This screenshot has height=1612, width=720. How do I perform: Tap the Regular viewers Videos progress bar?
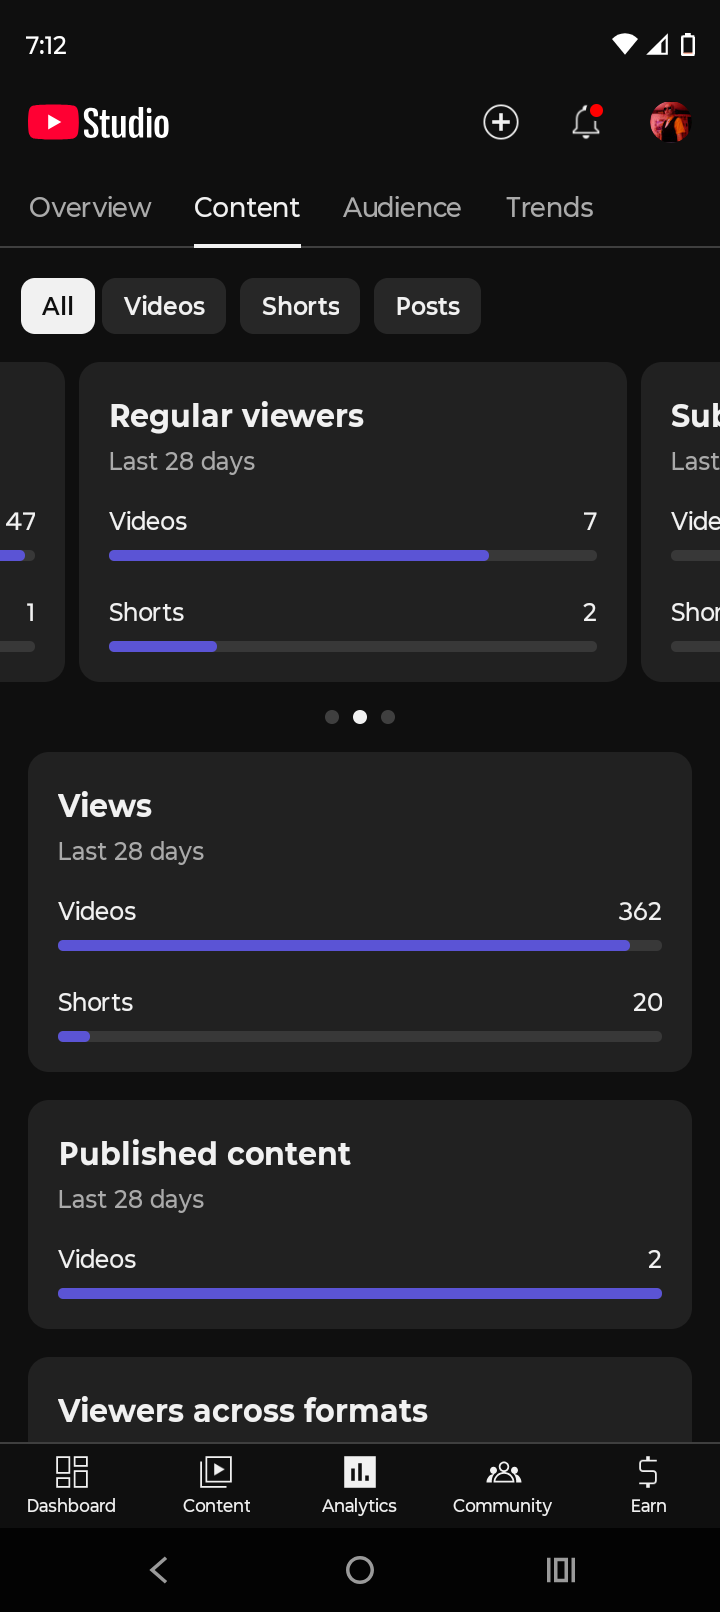pos(352,556)
